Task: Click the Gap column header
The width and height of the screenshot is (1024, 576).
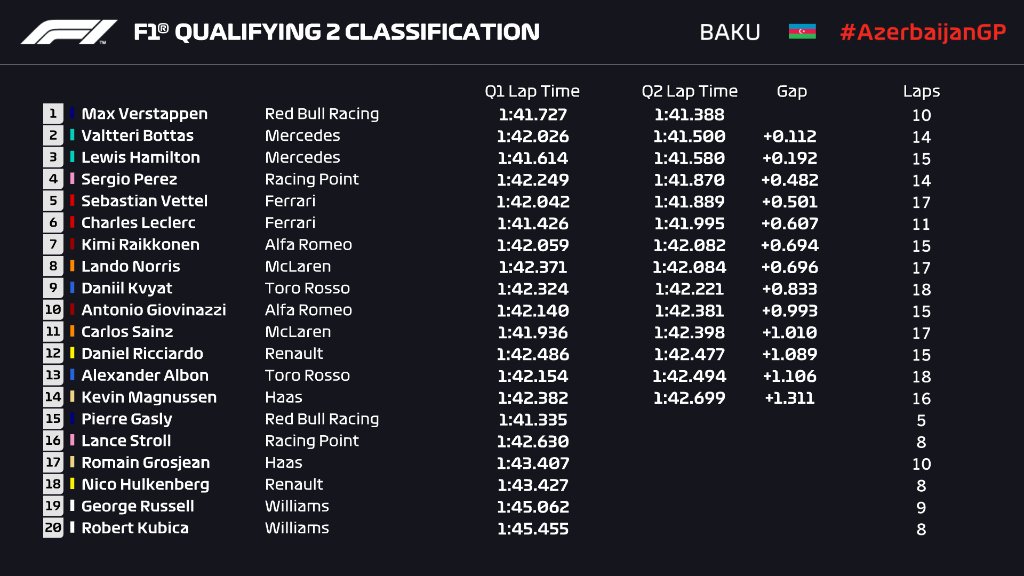Action: 791,91
